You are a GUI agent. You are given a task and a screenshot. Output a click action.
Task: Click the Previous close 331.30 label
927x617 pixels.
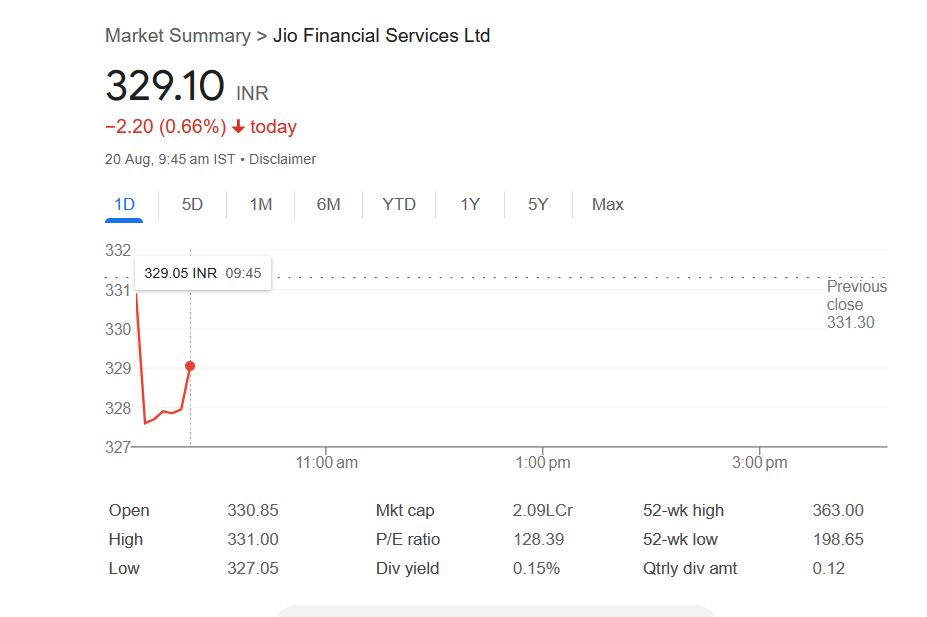[x=855, y=304]
